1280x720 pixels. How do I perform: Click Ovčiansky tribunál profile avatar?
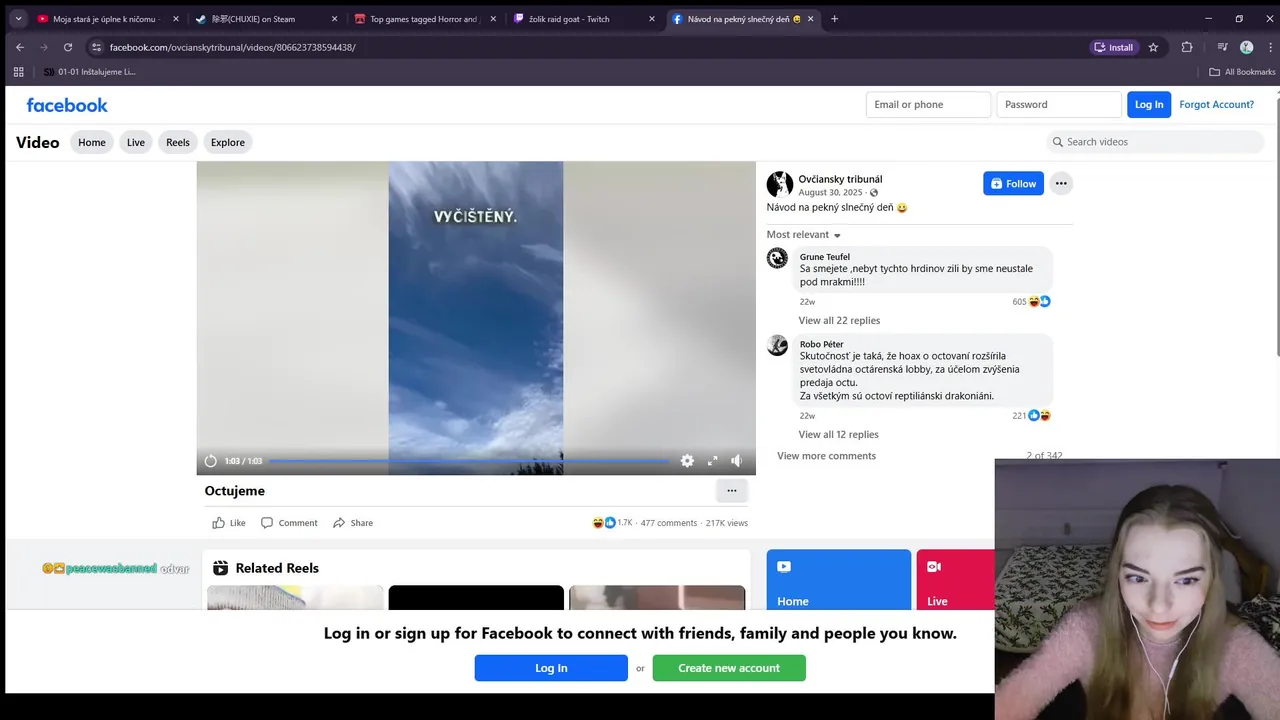[779, 184]
